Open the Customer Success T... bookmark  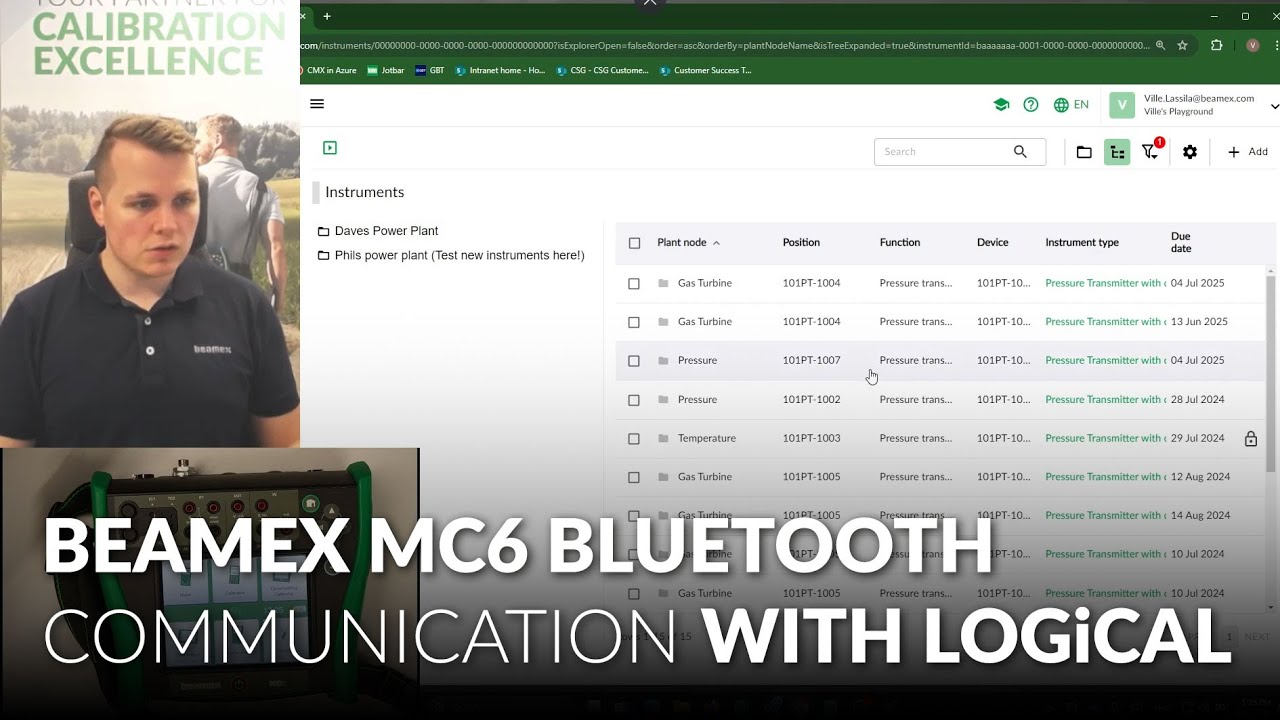[705, 71]
